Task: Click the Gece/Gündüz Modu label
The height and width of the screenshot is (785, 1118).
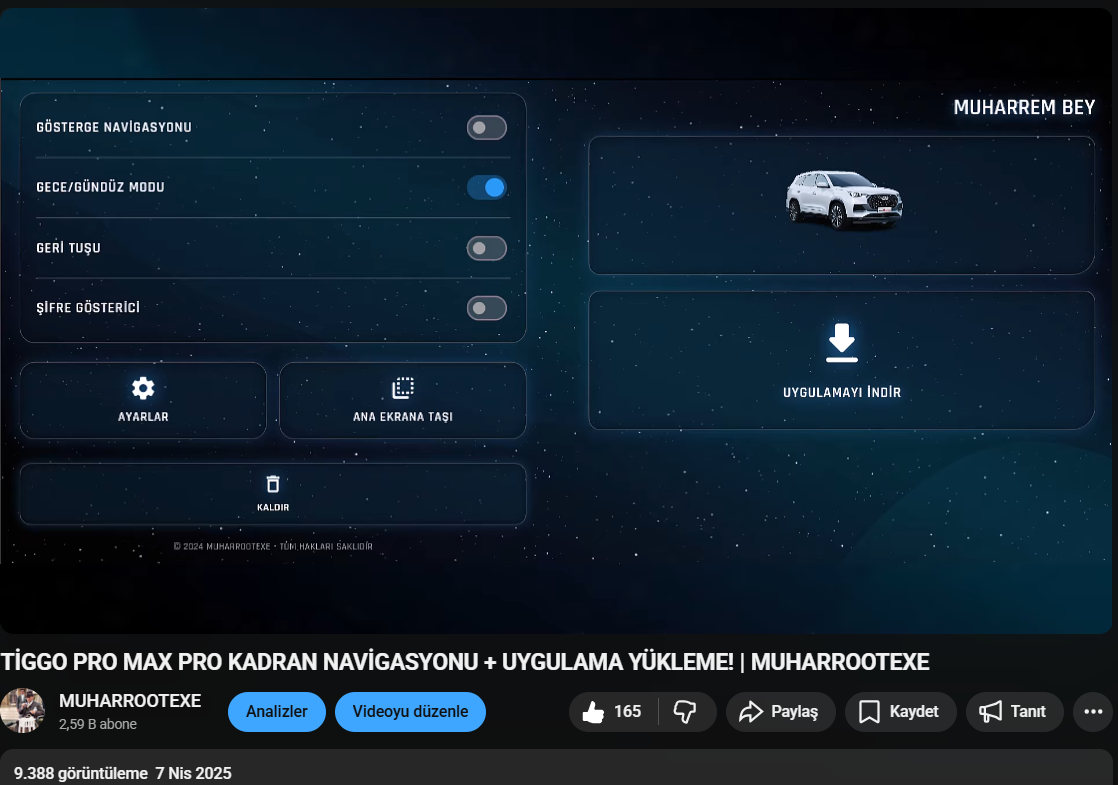Action: (101, 188)
